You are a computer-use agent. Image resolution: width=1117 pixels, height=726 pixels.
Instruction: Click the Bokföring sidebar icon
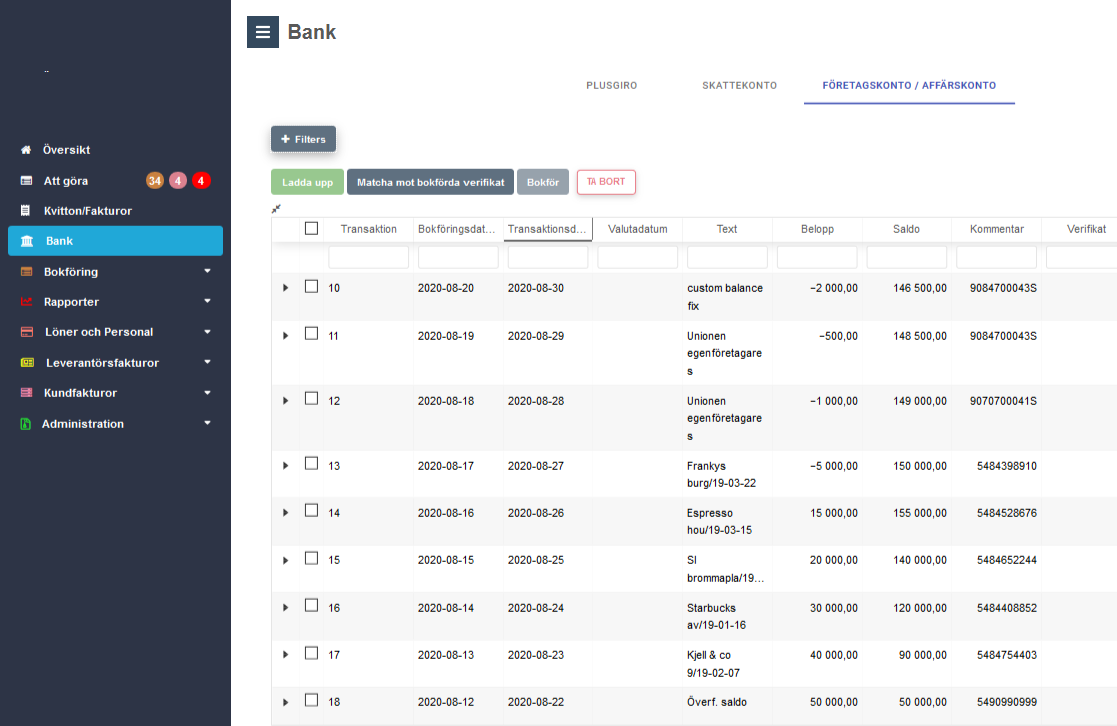pyautogui.click(x=27, y=272)
